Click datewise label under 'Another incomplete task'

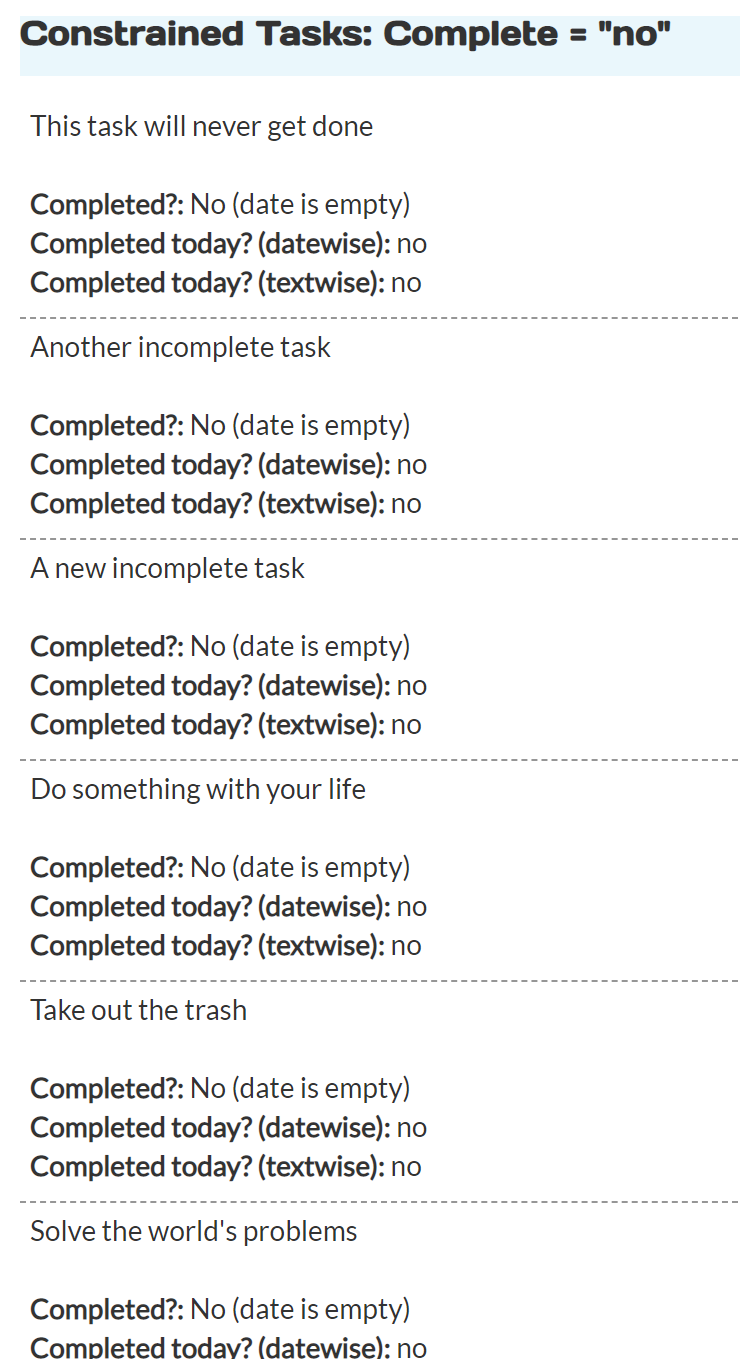tap(210, 465)
